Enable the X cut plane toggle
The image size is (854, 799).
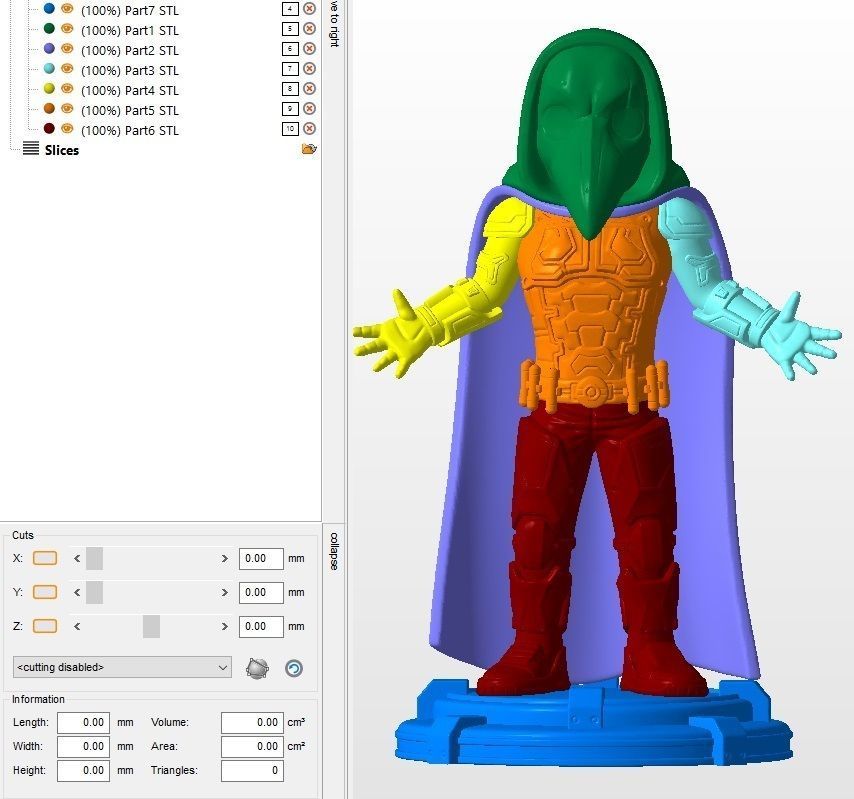click(x=45, y=558)
